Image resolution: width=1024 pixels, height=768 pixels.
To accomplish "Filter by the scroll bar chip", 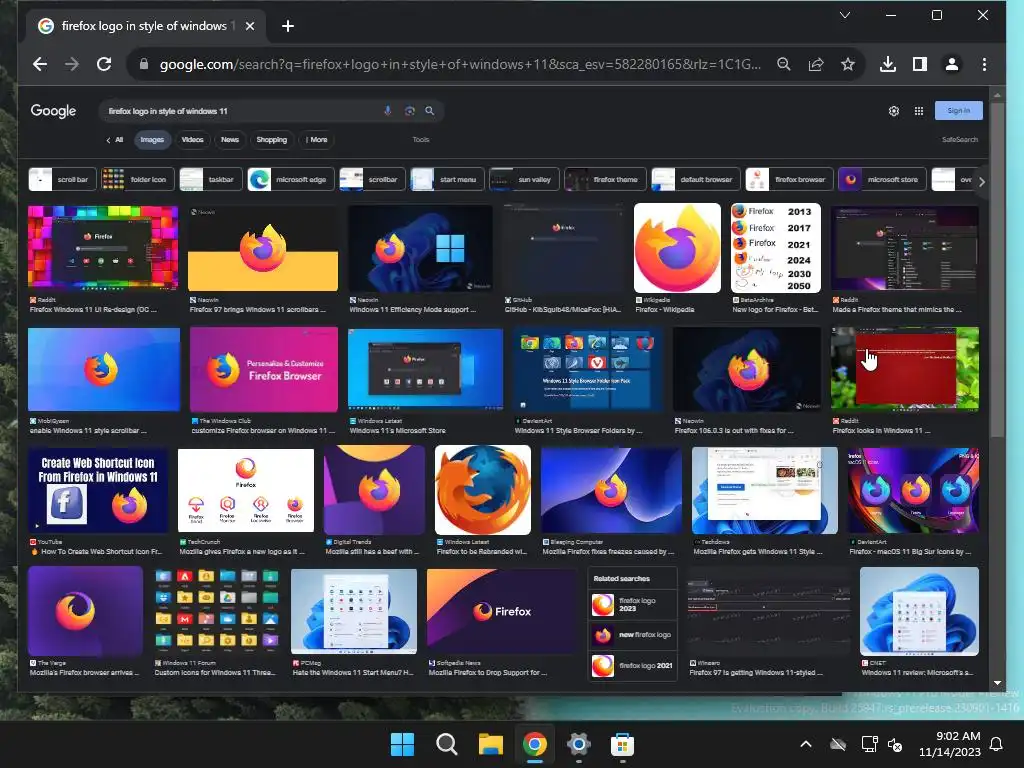I will 63,179.
